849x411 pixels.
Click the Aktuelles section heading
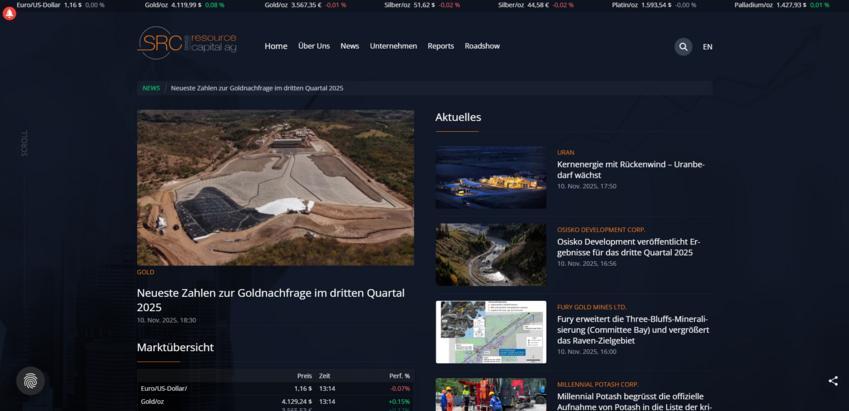point(458,117)
